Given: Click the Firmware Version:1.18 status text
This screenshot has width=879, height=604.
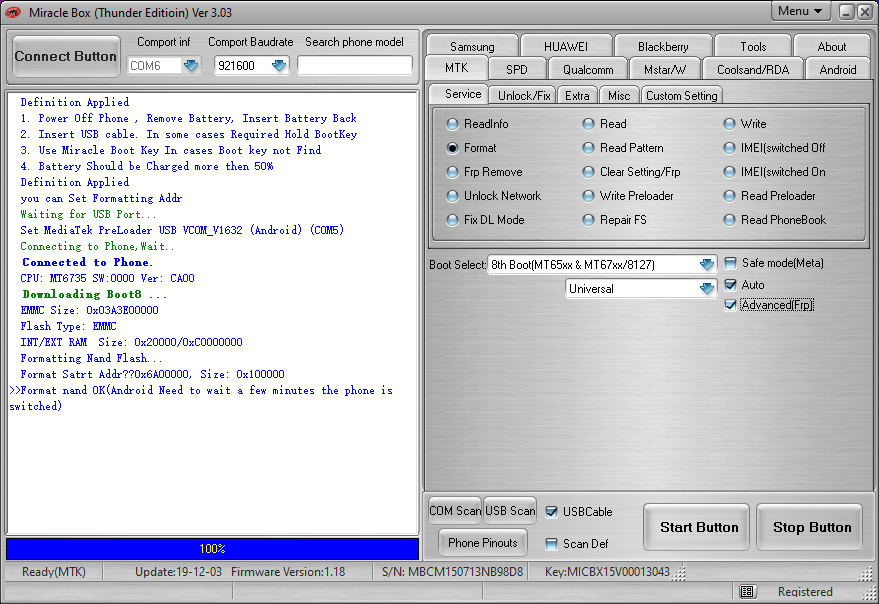Looking at the screenshot, I should tap(288, 571).
